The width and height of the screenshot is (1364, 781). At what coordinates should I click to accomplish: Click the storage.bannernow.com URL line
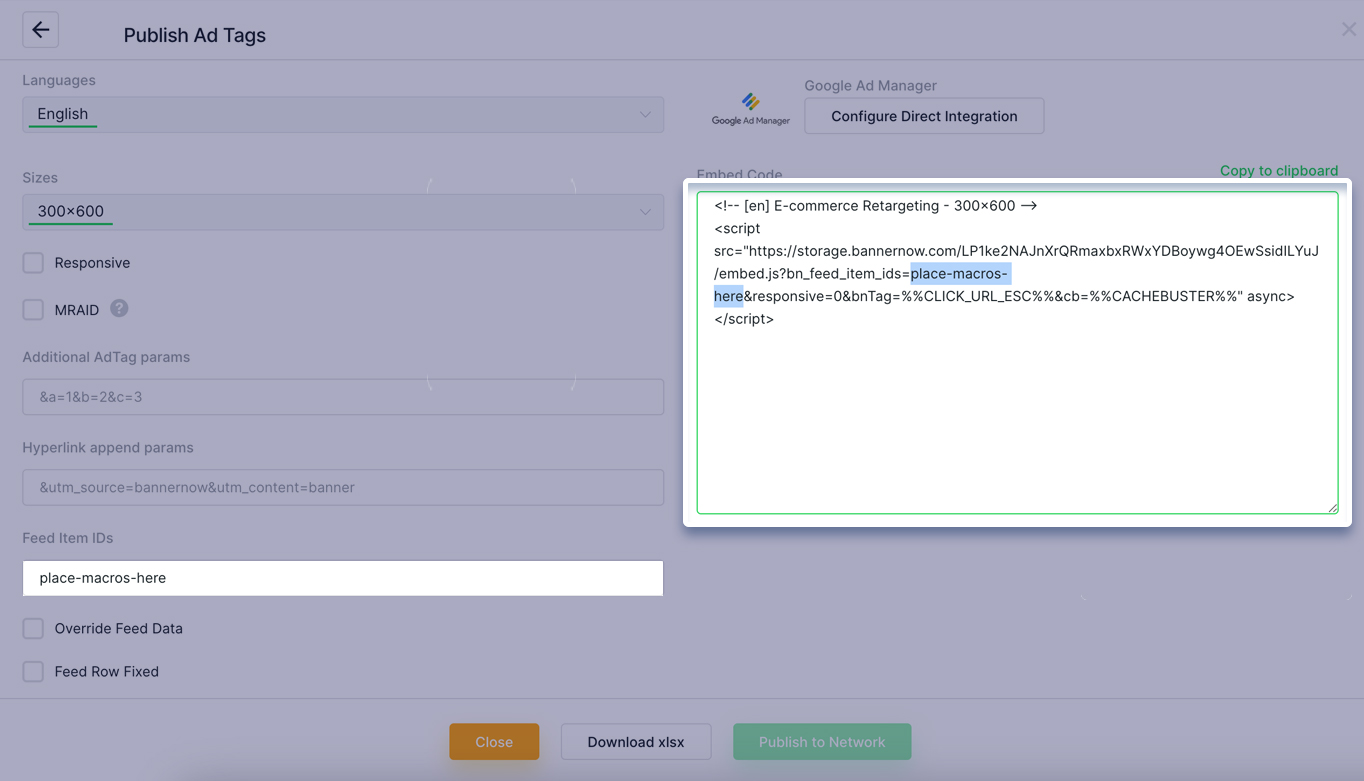1016,251
